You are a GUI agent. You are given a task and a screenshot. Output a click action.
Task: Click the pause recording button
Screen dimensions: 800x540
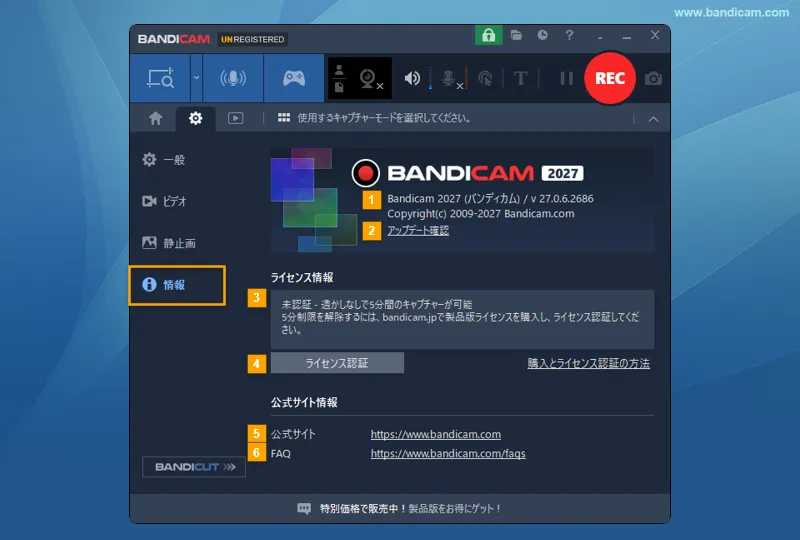566,79
